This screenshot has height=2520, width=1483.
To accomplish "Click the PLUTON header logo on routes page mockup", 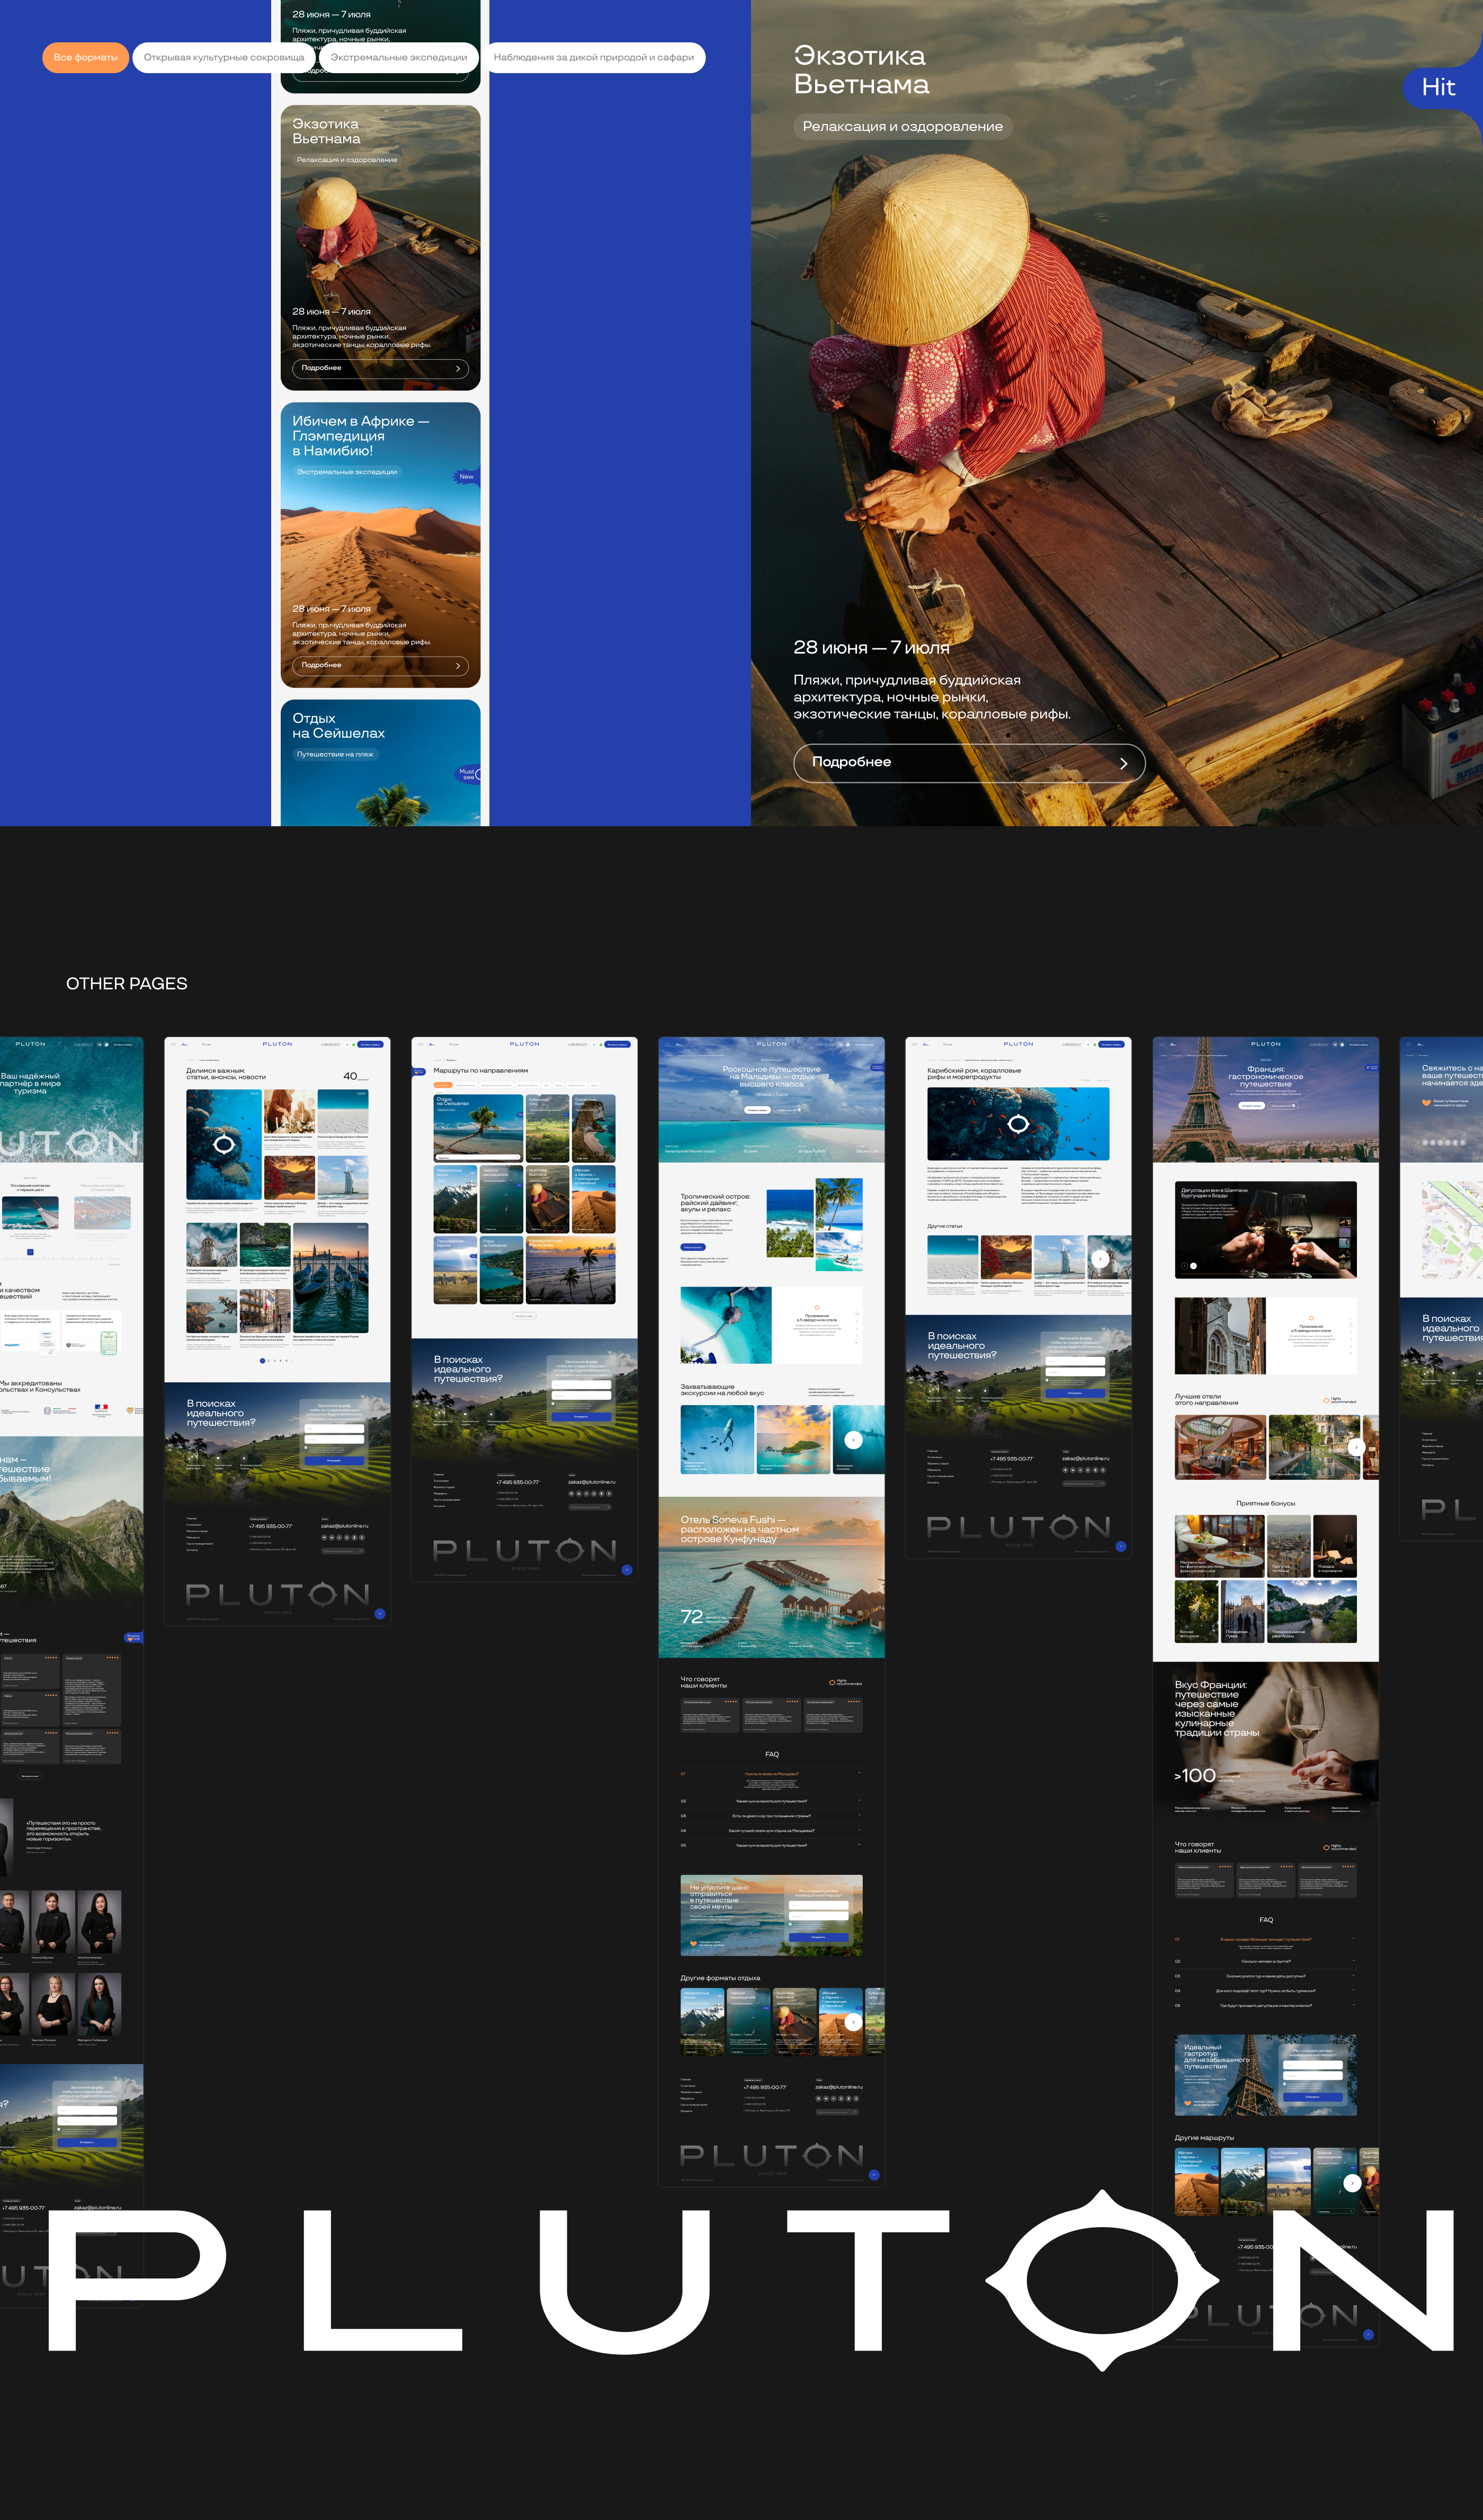I will [x=524, y=1044].
